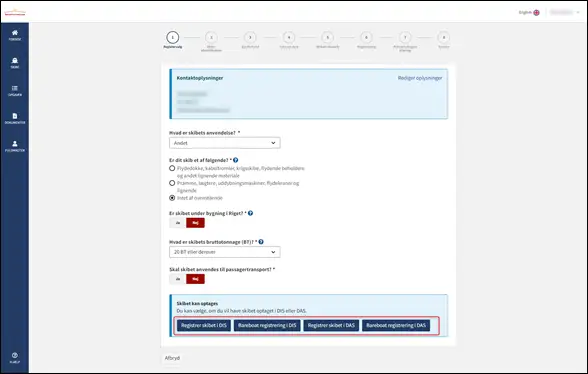Choose 'Ja' for ship under construction
This screenshot has height=374, width=588.
[x=178, y=223]
